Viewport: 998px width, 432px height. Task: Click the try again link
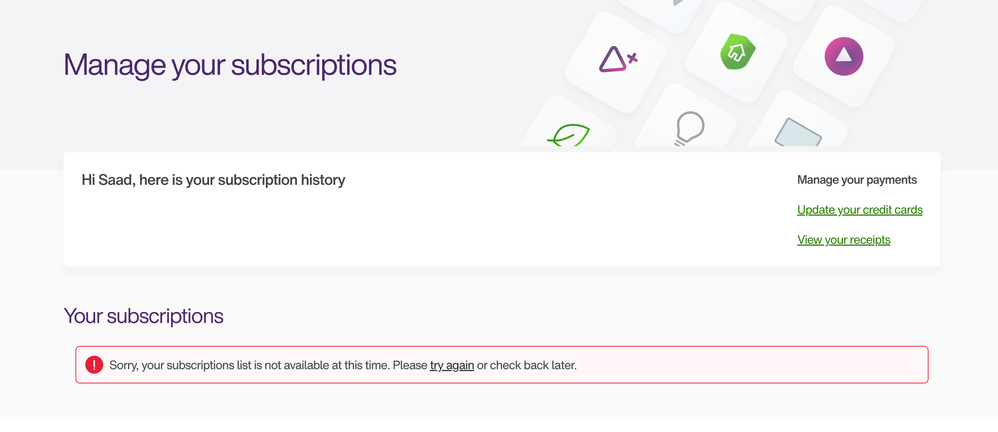[x=452, y=365]
